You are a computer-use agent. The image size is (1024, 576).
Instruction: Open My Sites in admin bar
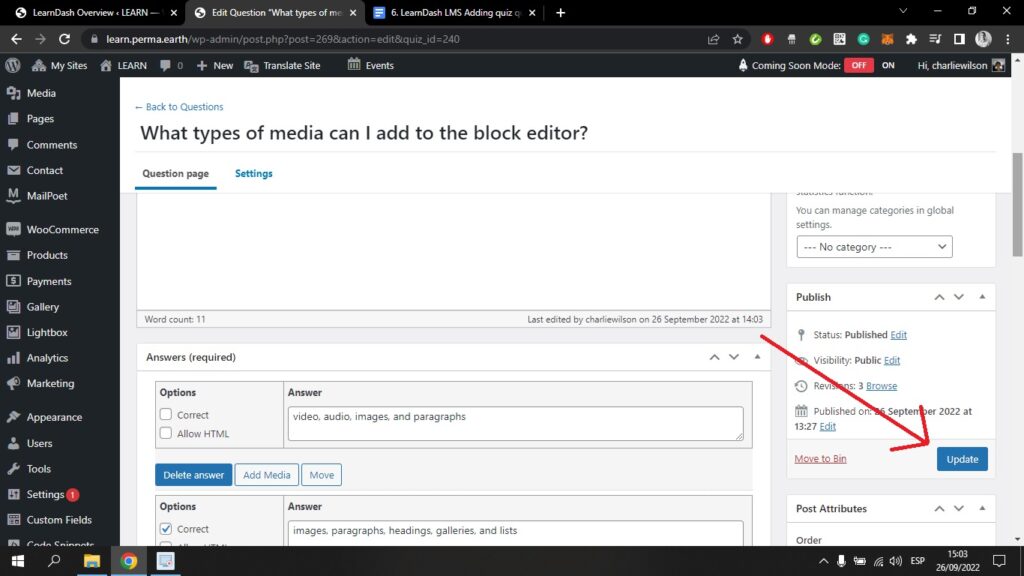pyautogui.click(x=60, y=65)
